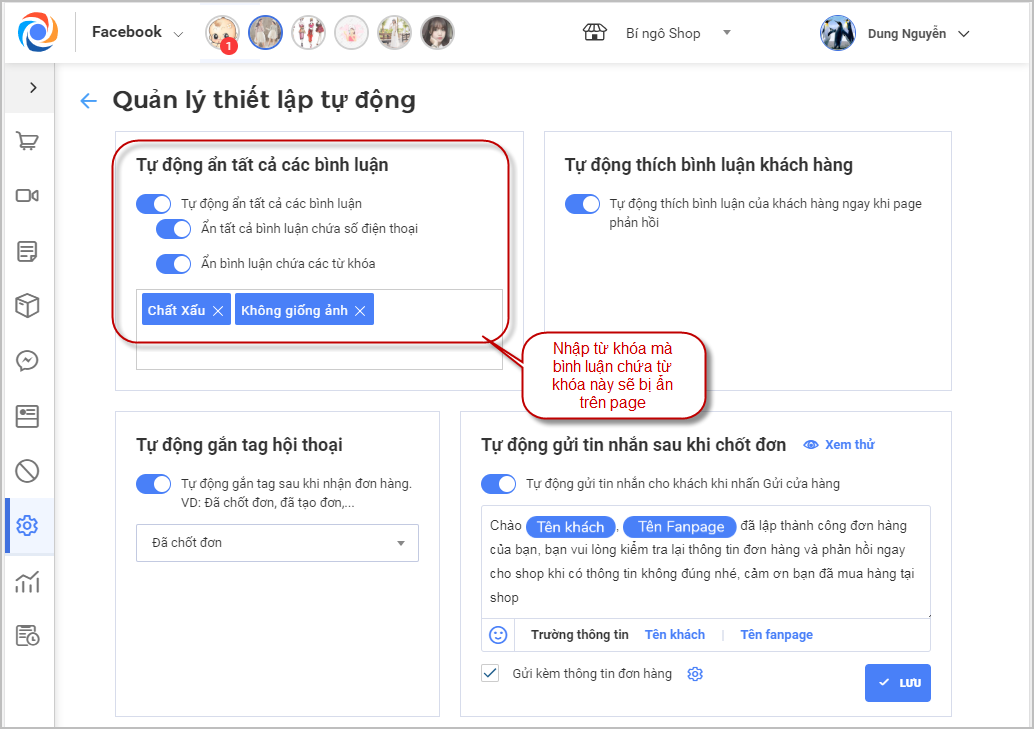The width and height of the screenshot is (1034, 729).
Task: Open the Messenger chat sidebar icon
Action: [x=27, y=361]
